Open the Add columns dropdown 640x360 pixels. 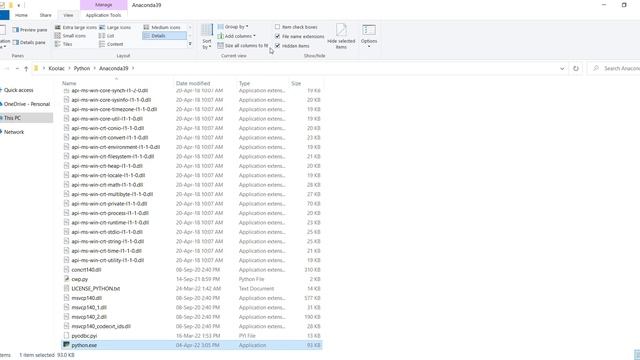pyautogui.click(x=237, y=36)
